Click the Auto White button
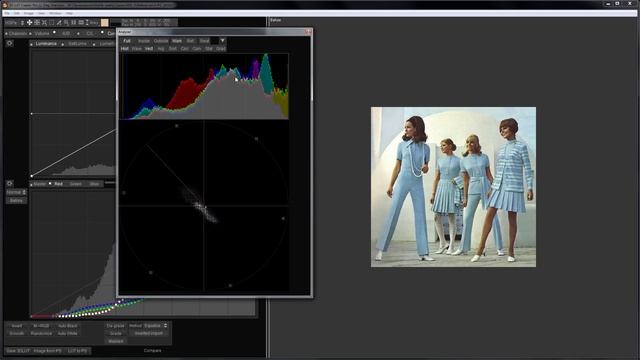640x360 pixels. point(67,333)
